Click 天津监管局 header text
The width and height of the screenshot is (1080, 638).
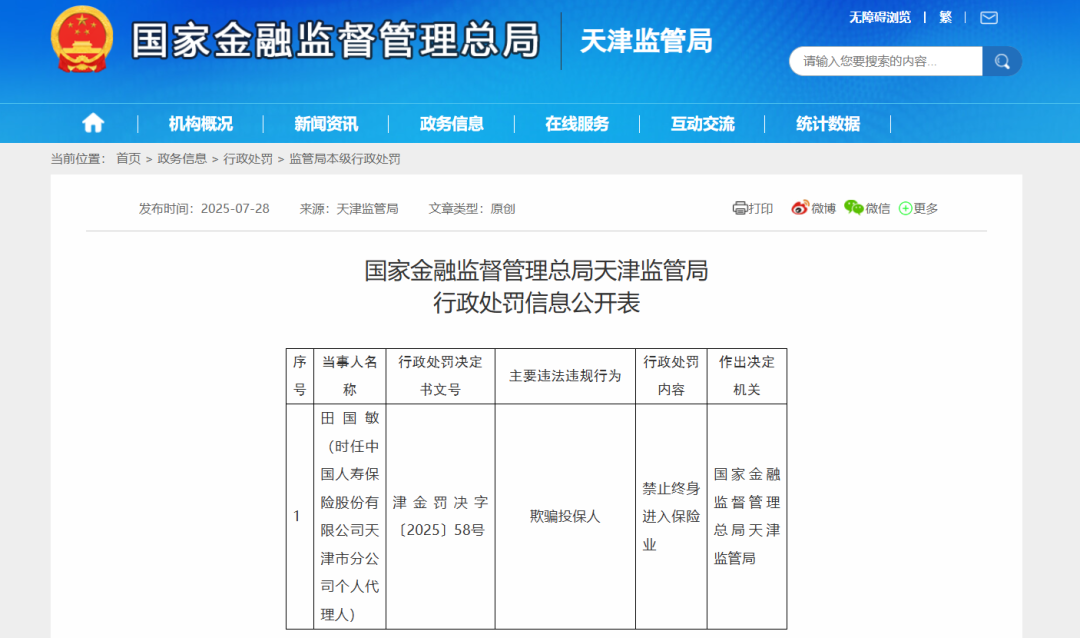coord(646,41)
